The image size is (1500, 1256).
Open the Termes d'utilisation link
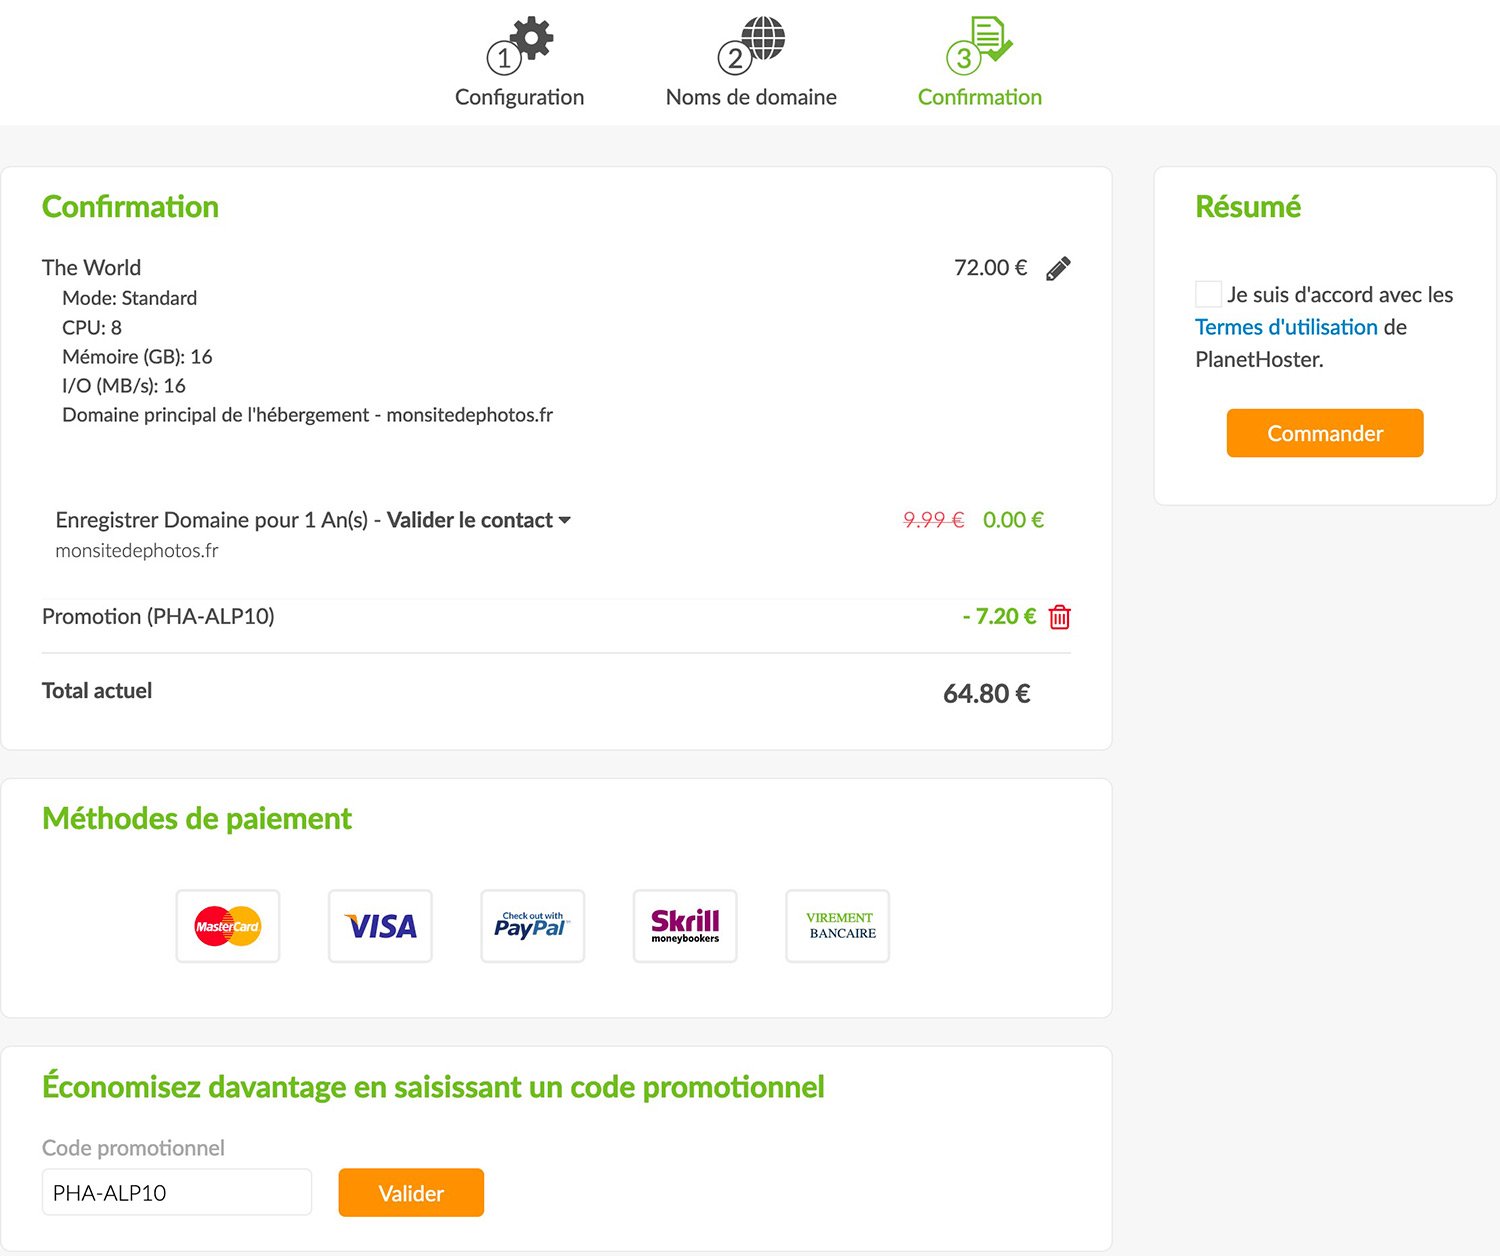(x=1286, y=327)
